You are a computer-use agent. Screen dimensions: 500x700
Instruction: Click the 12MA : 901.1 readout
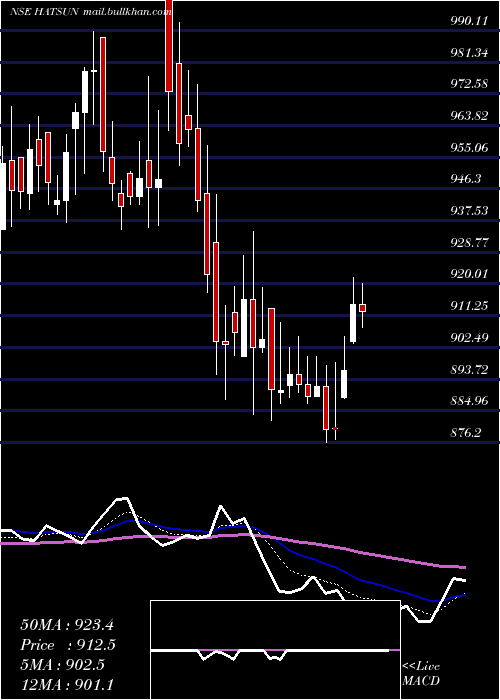click(67, 685)
